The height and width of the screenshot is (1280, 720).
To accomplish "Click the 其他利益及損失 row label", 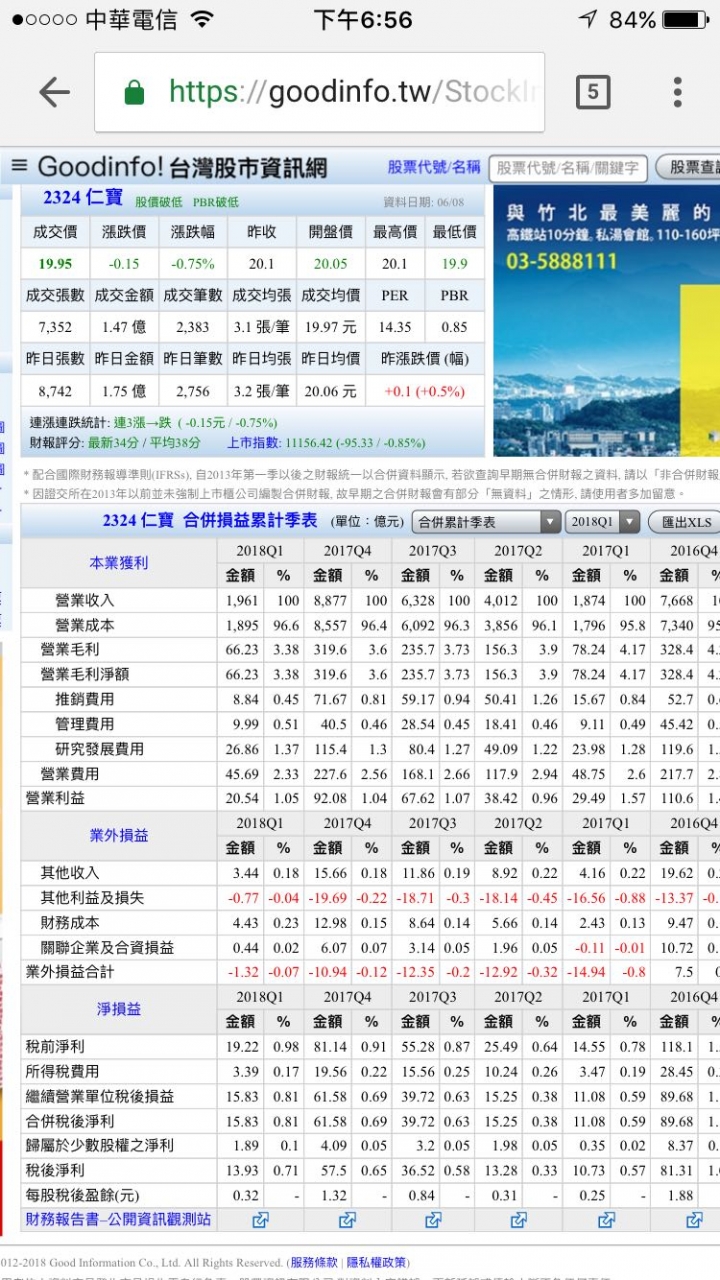I will [x=92, y=897].
